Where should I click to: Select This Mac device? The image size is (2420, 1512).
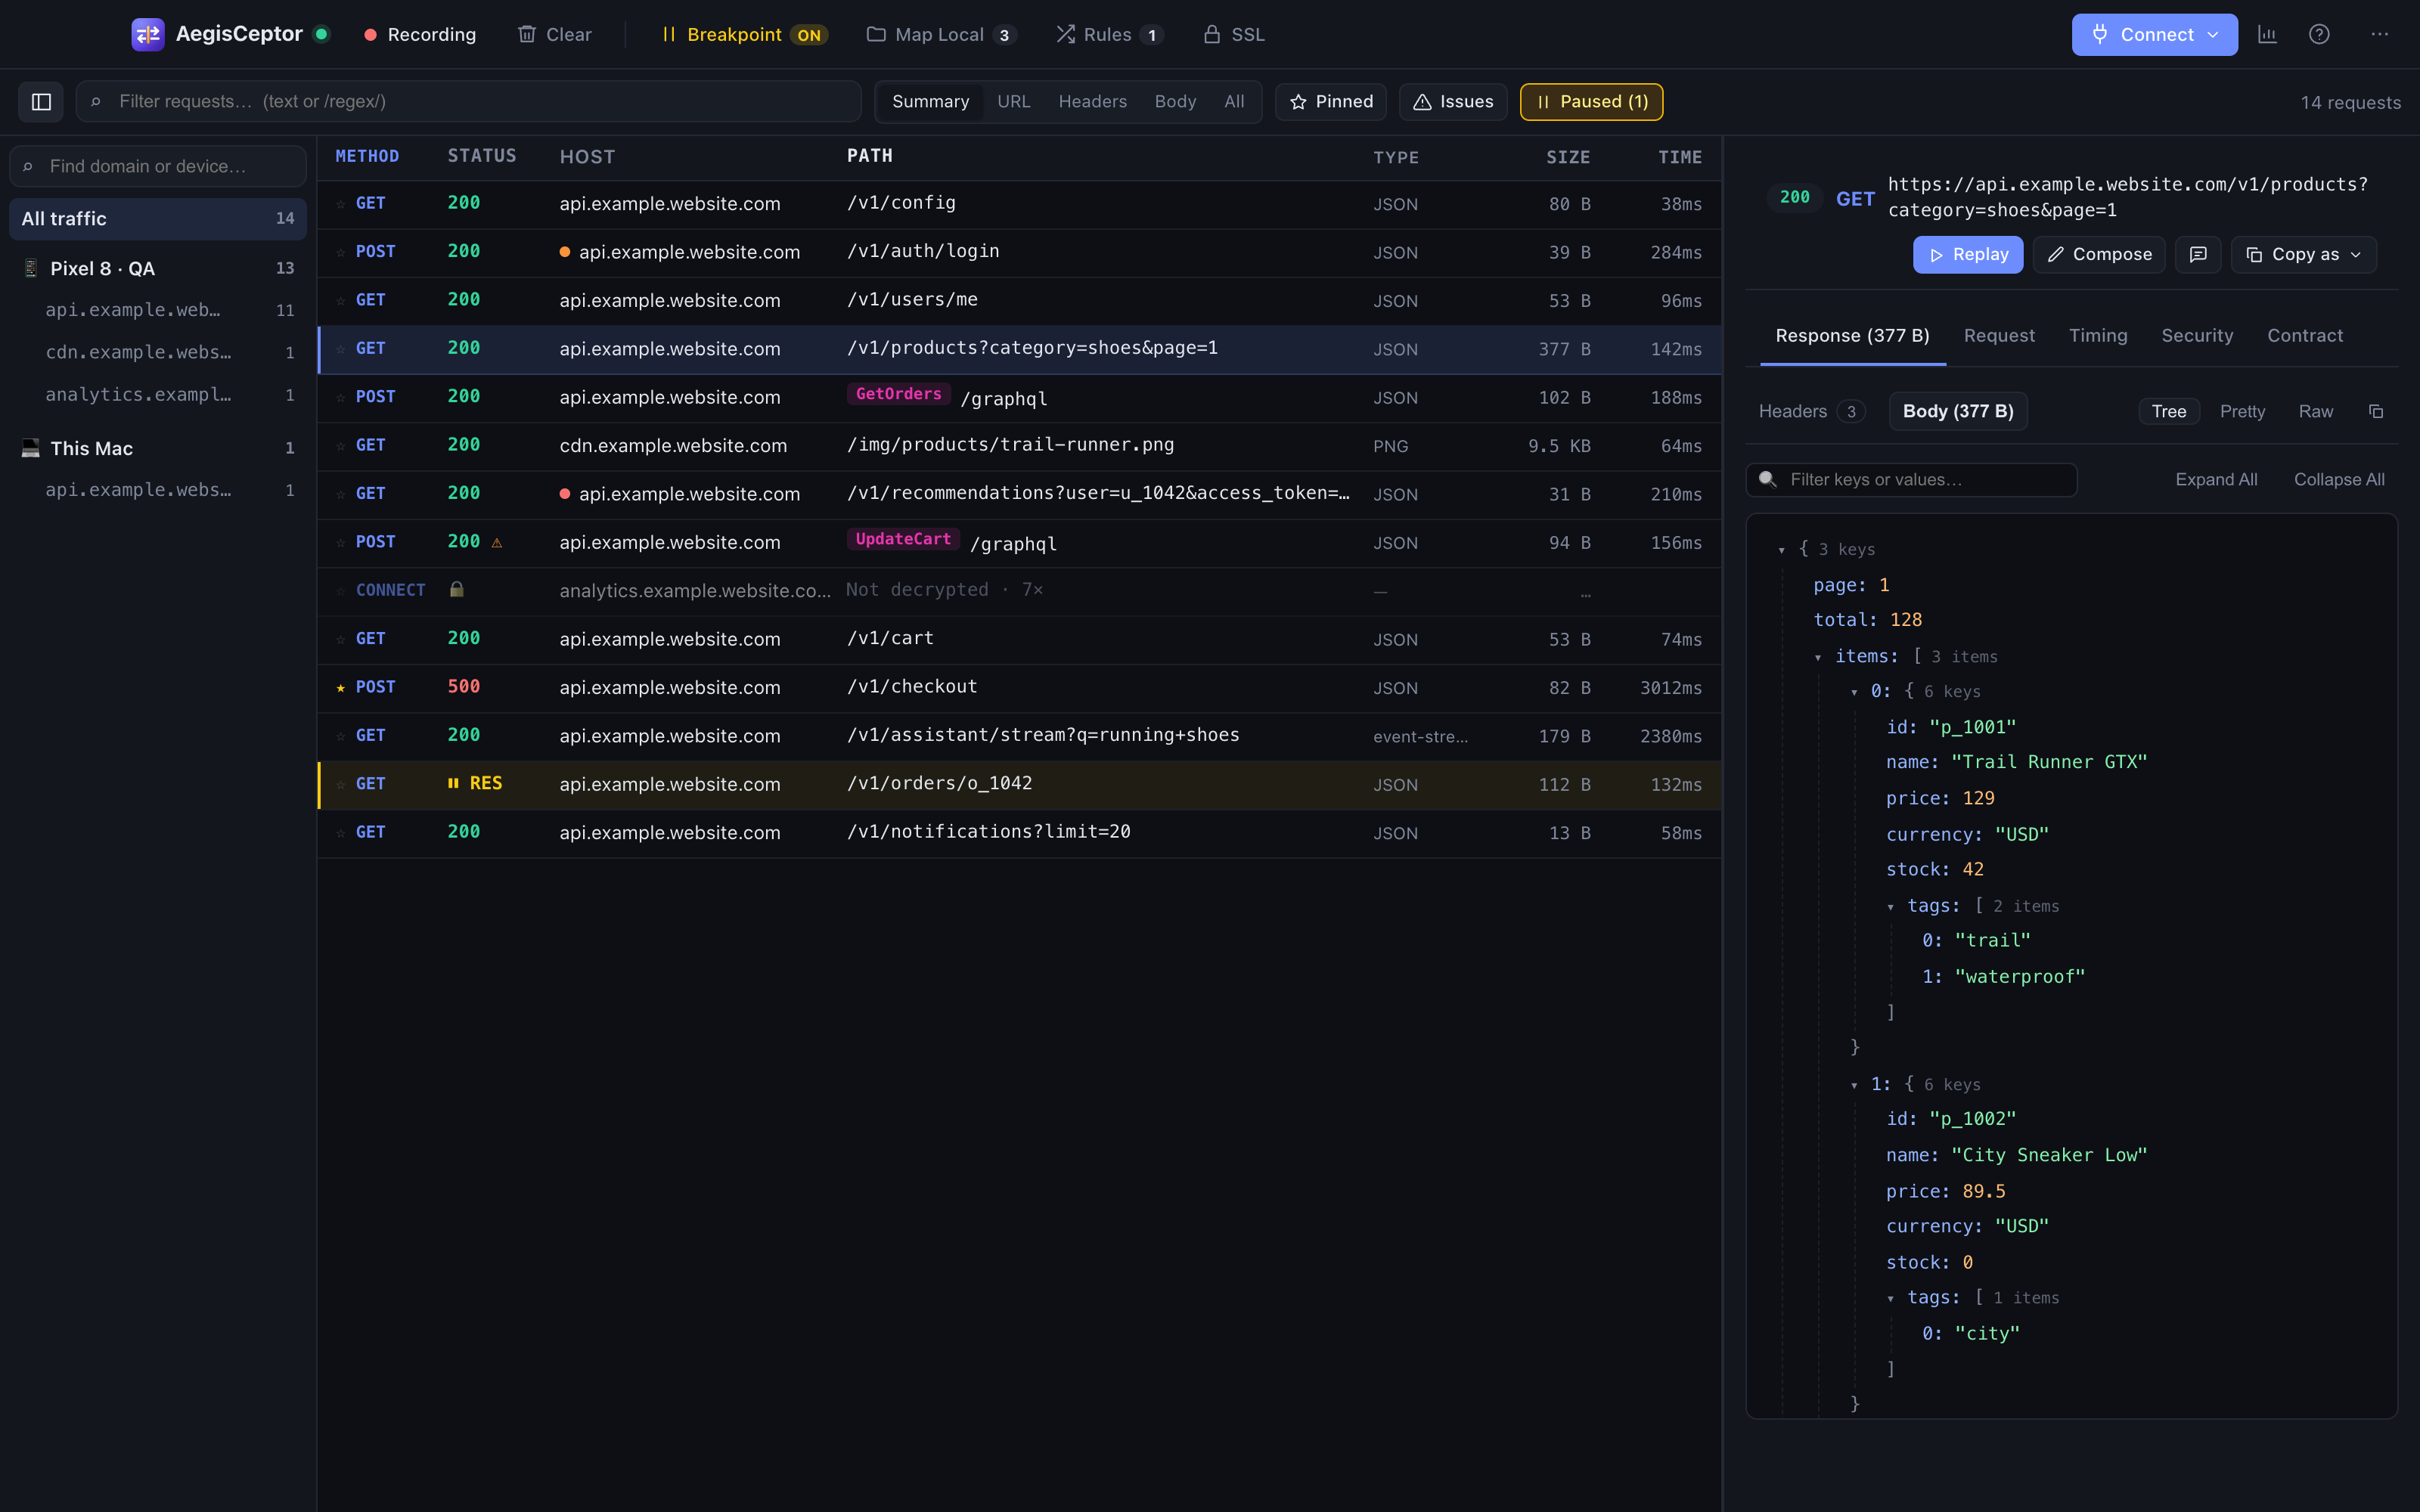[158, 448]
